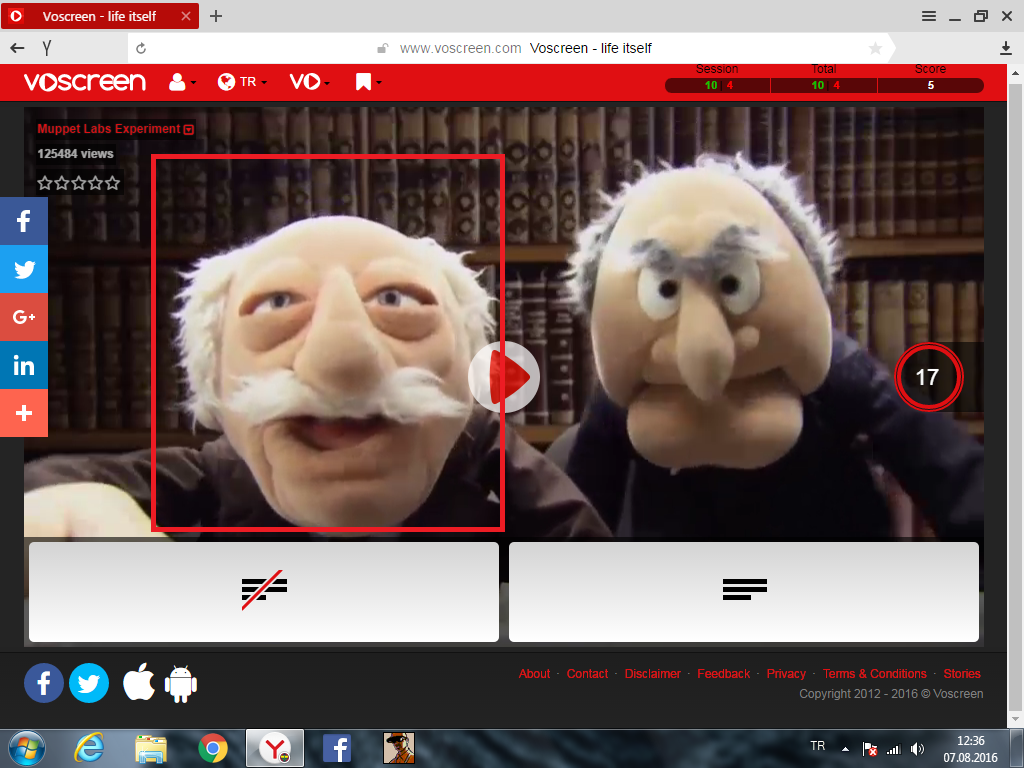Open the Apple app store link
This screenshot has height=768, width=1024.
click(139, 682)
